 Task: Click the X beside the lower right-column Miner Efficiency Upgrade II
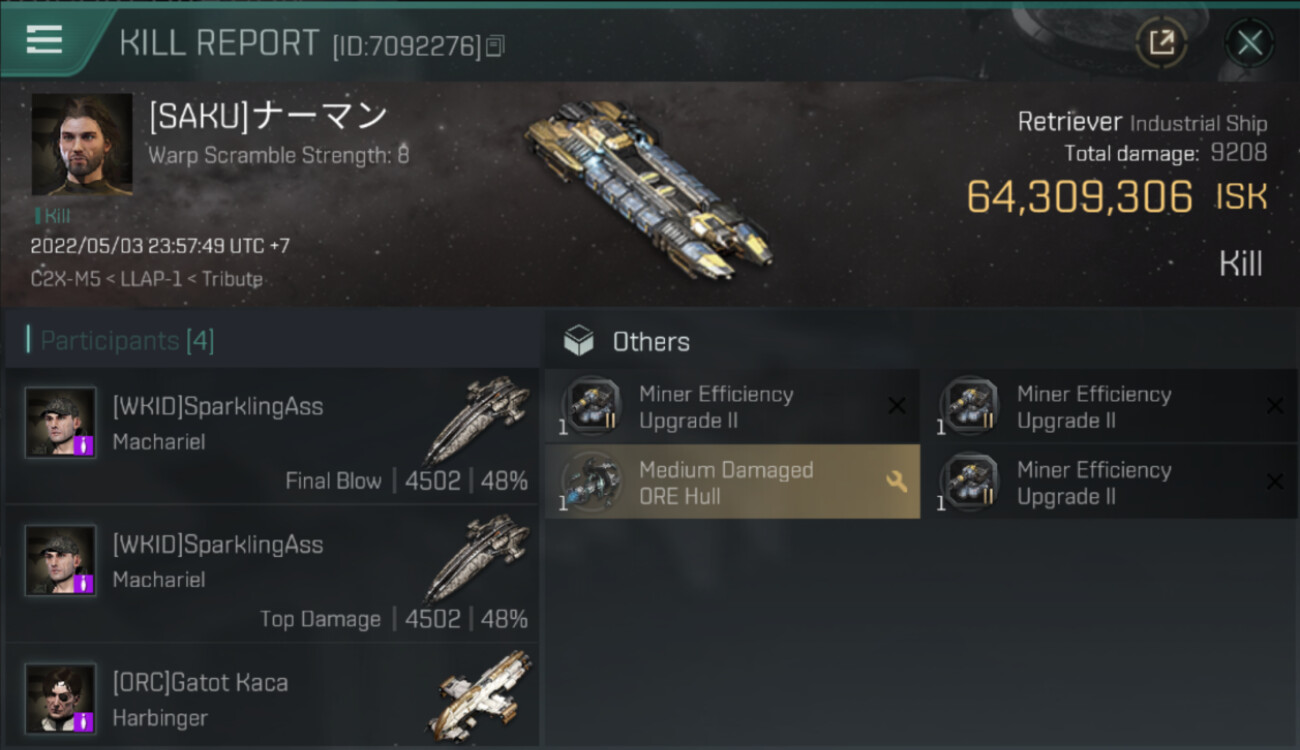coord(1275,482)
